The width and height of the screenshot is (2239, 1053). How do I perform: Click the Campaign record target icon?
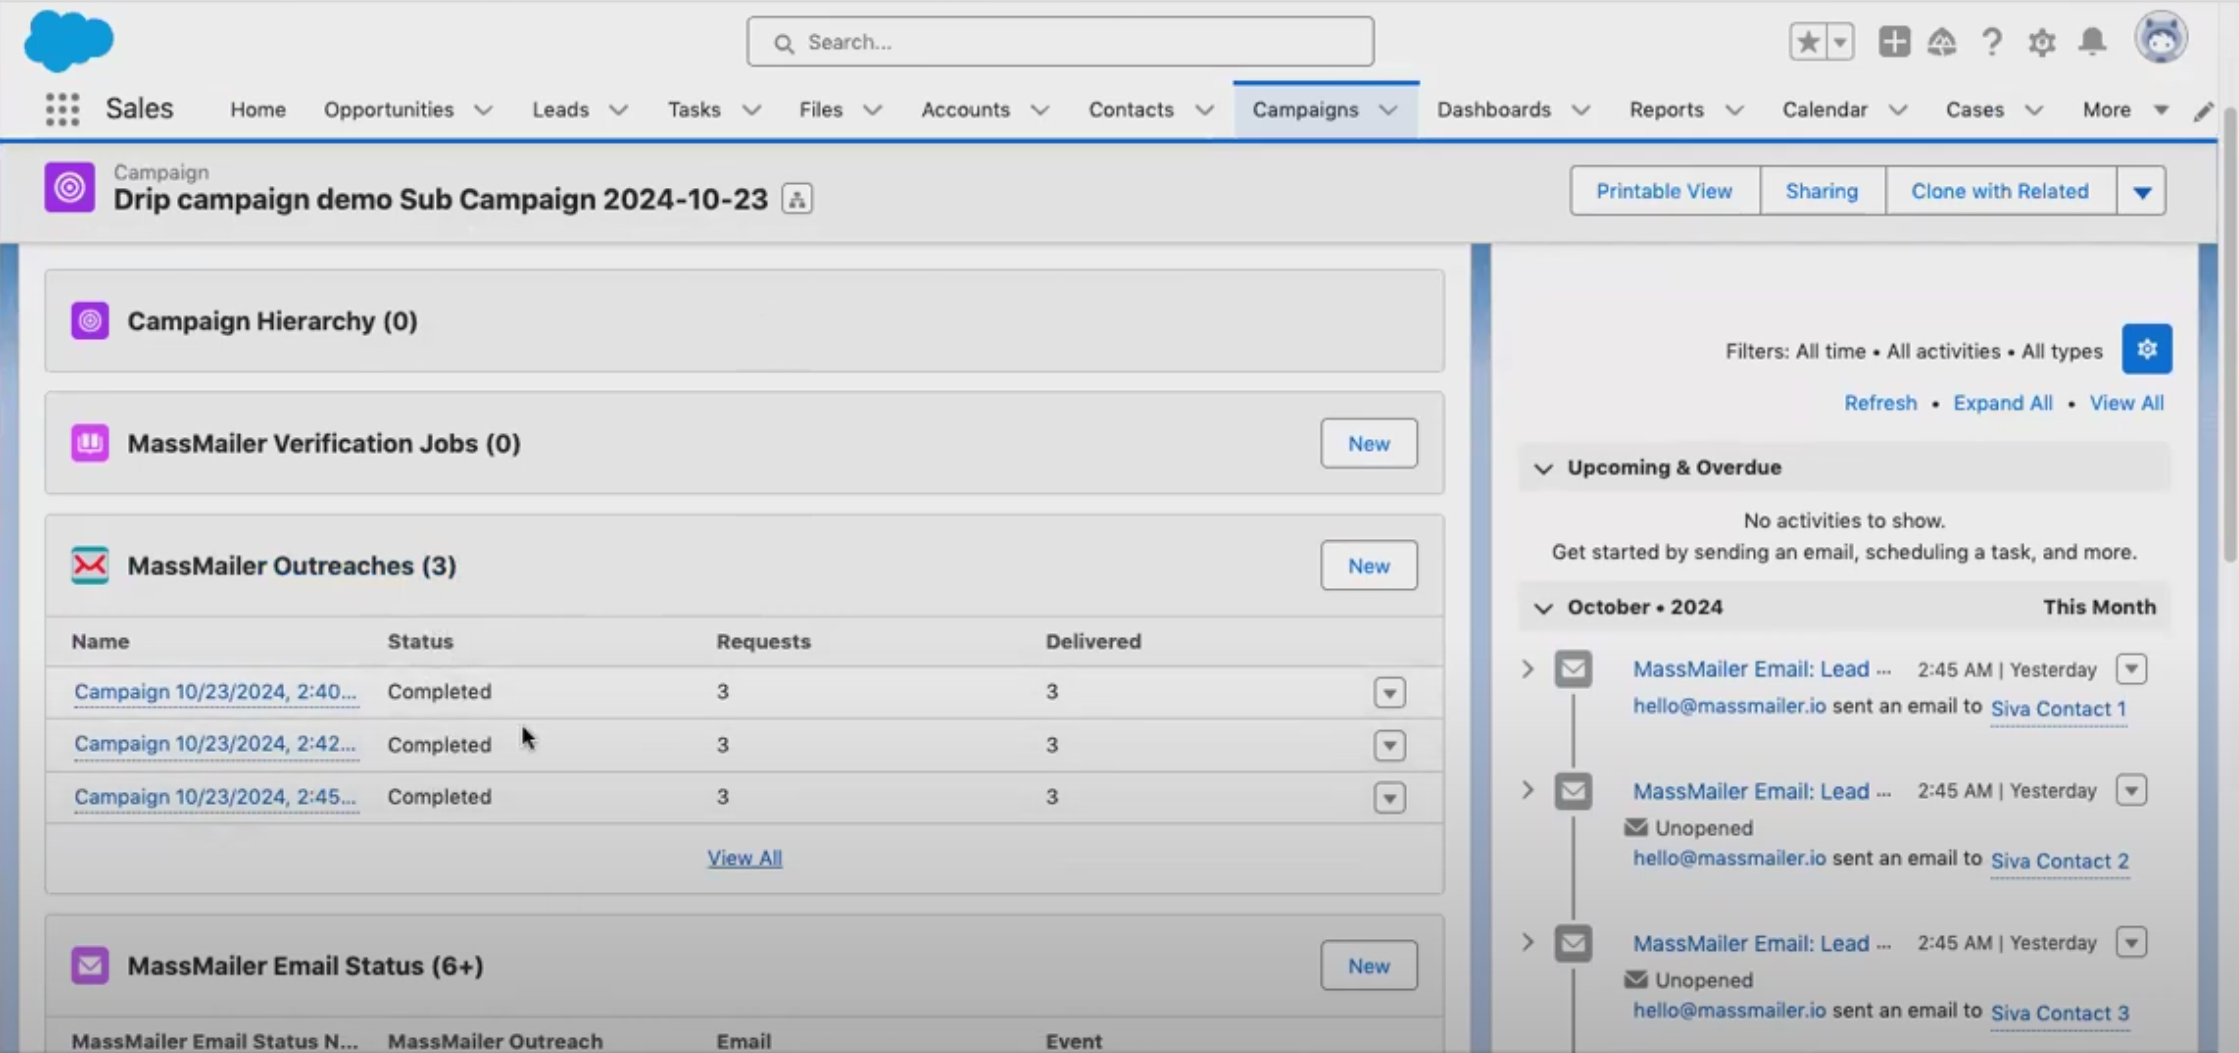[x=69, y=187]
